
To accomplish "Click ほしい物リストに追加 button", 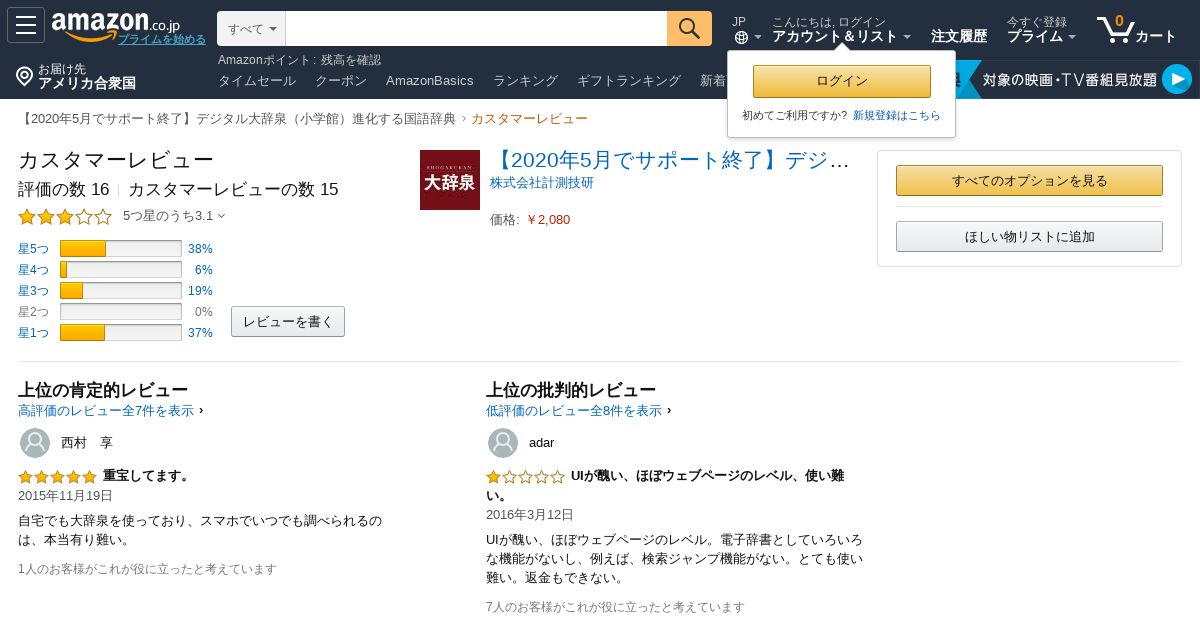I will (1029, 237).
